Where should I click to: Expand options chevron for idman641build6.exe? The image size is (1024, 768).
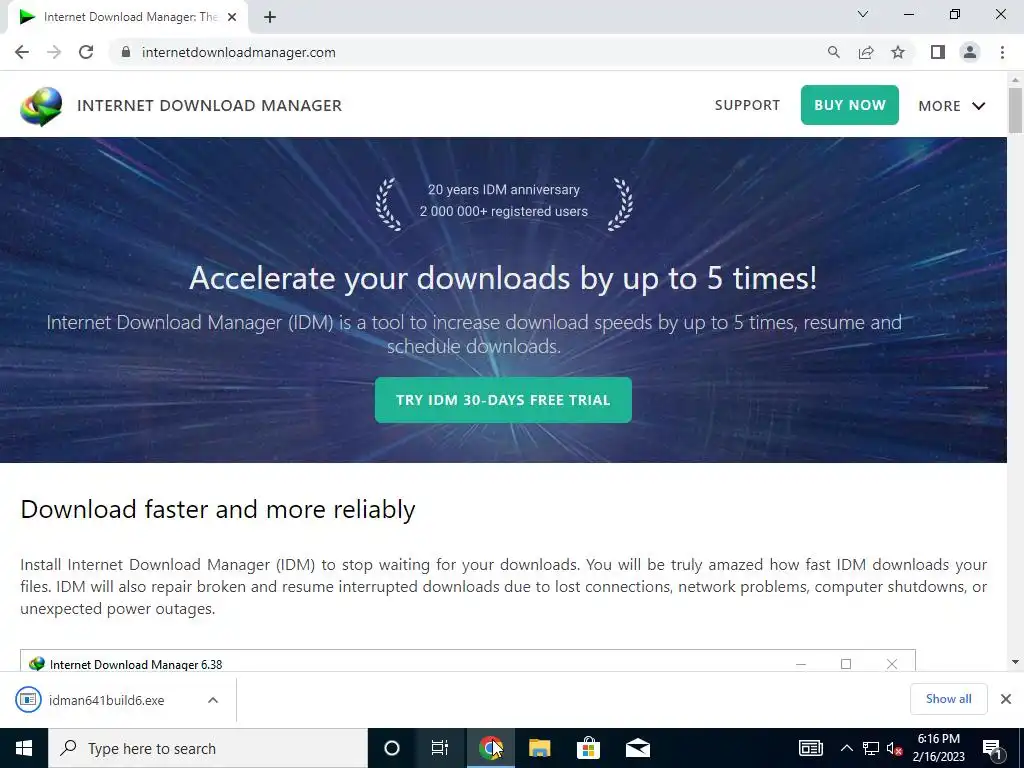click(x=213, y=700)
